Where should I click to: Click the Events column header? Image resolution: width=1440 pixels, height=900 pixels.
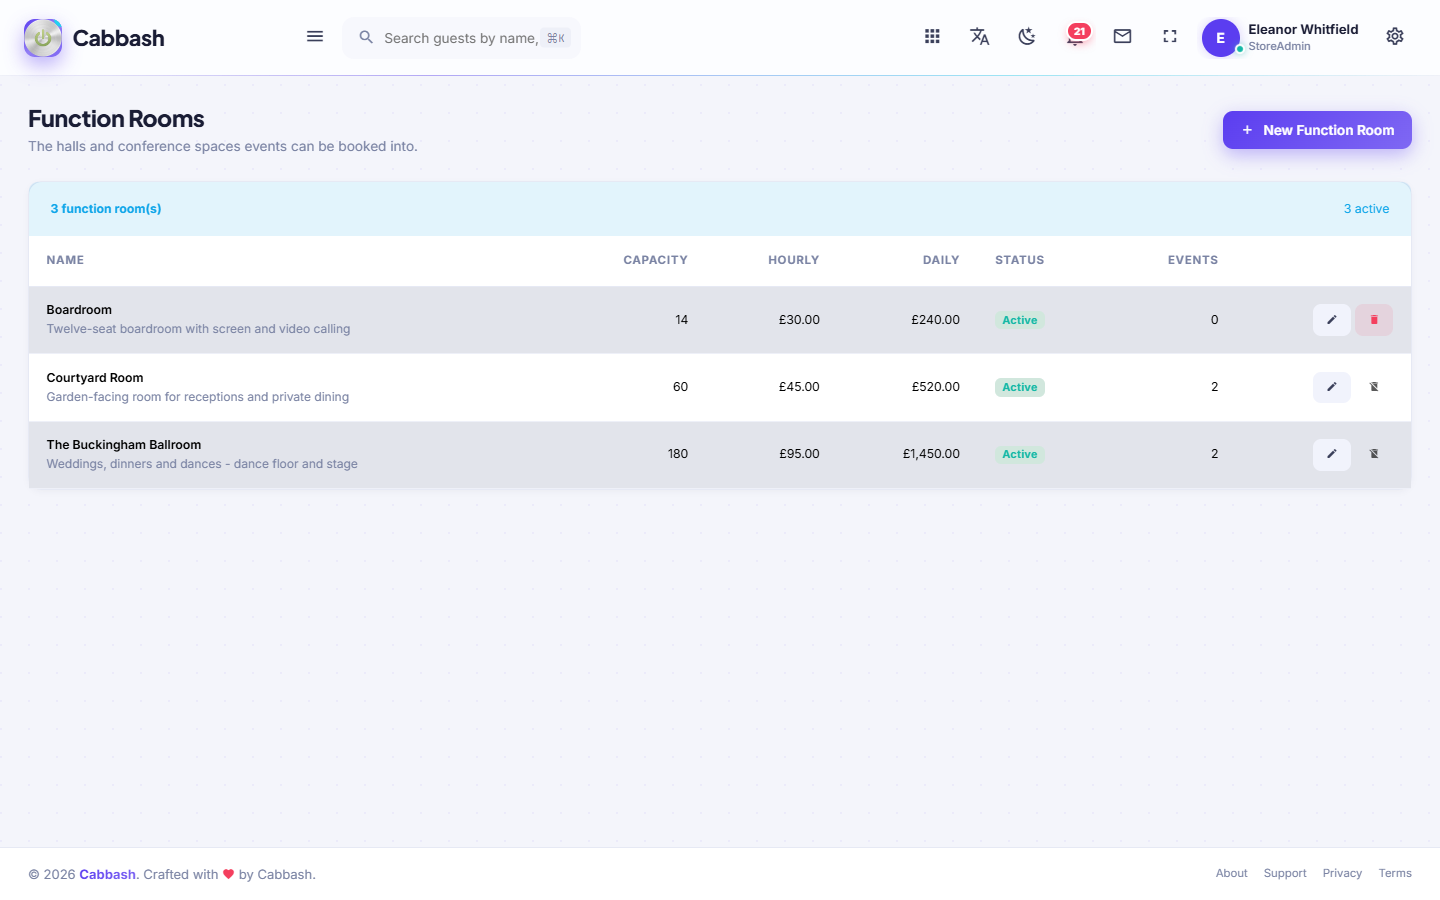[1193, 260]
